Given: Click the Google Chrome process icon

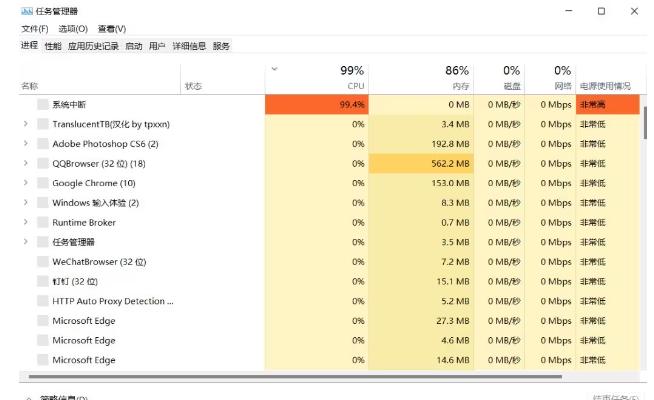Looking at the screenshot, I should 43,183.
